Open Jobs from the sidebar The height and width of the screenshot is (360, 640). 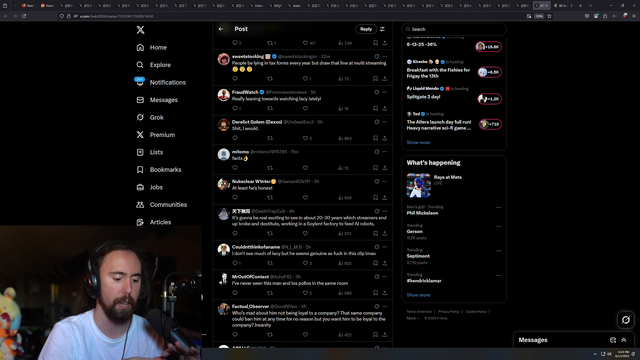[149, 187]
